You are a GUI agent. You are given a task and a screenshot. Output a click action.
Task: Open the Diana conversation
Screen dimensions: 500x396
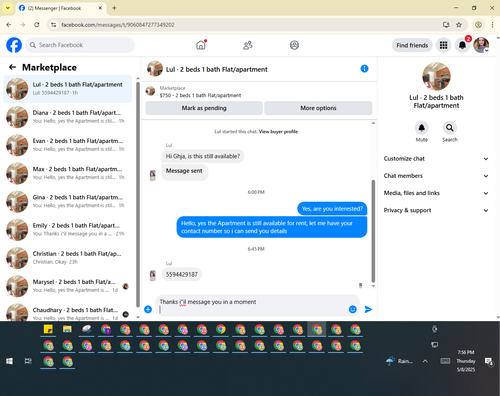tap(68, 117)
